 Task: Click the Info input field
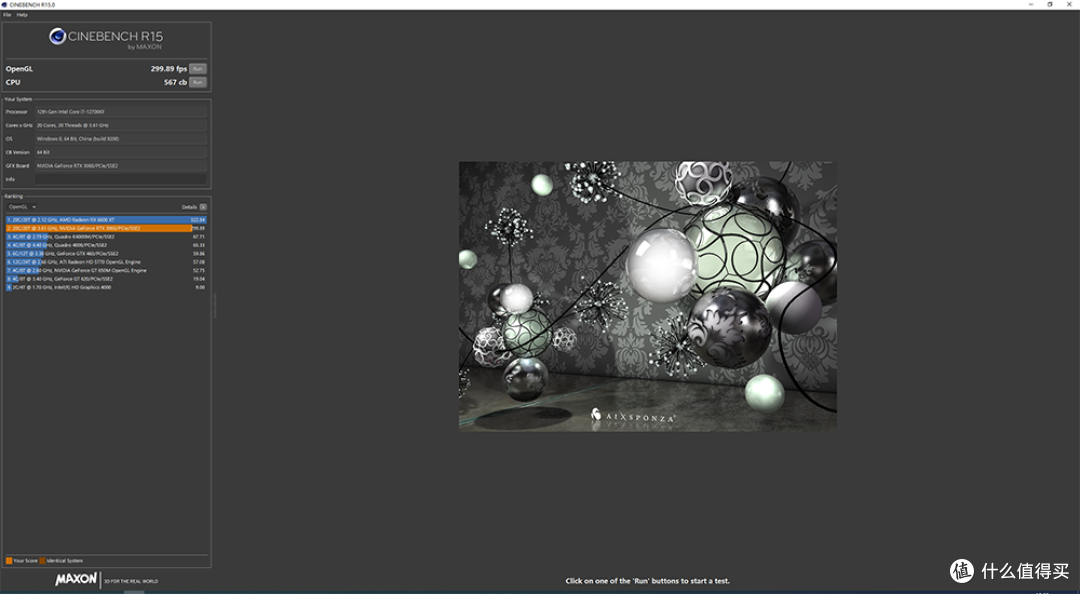(x=121, y=179)
